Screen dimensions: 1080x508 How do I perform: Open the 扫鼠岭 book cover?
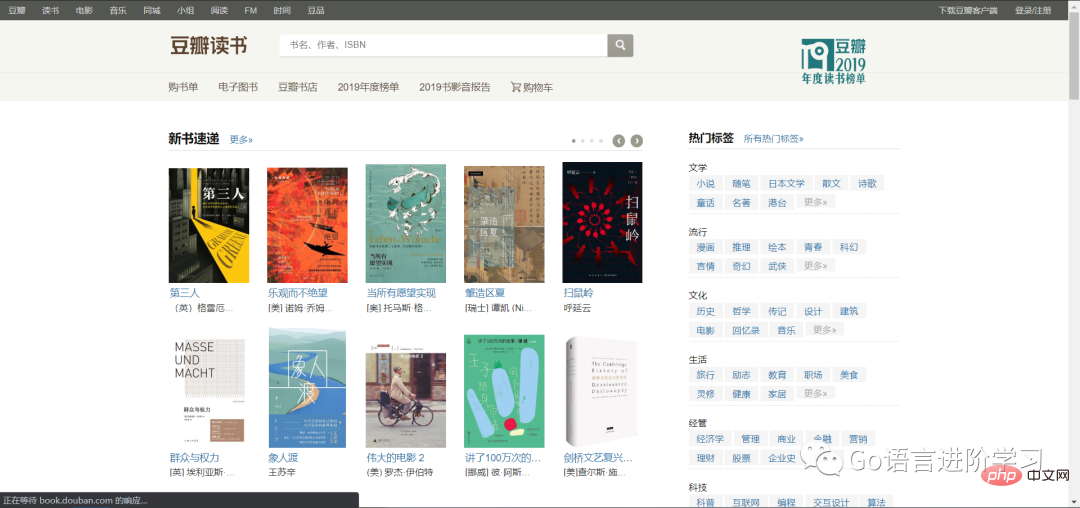tap(603, 222)
